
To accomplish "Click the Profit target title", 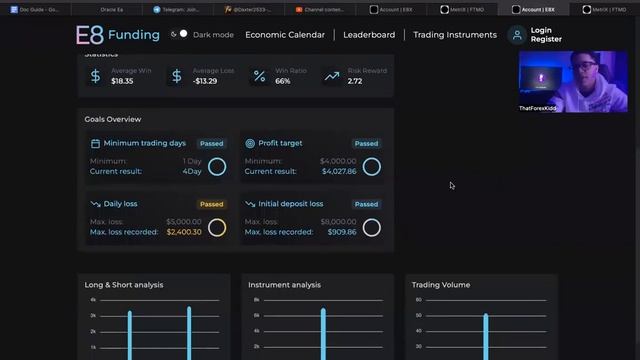I will pos(280,143).
